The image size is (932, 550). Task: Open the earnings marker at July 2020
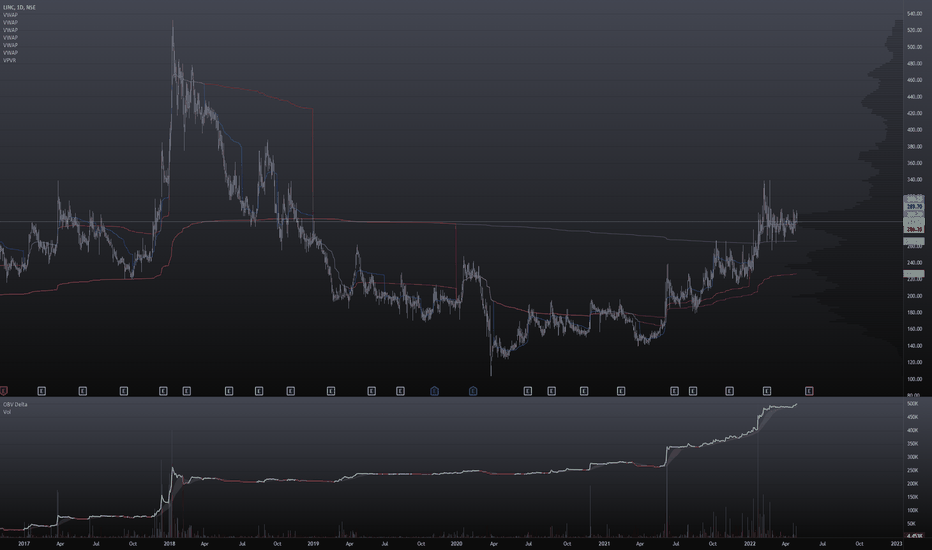click(x=527, y=391)
